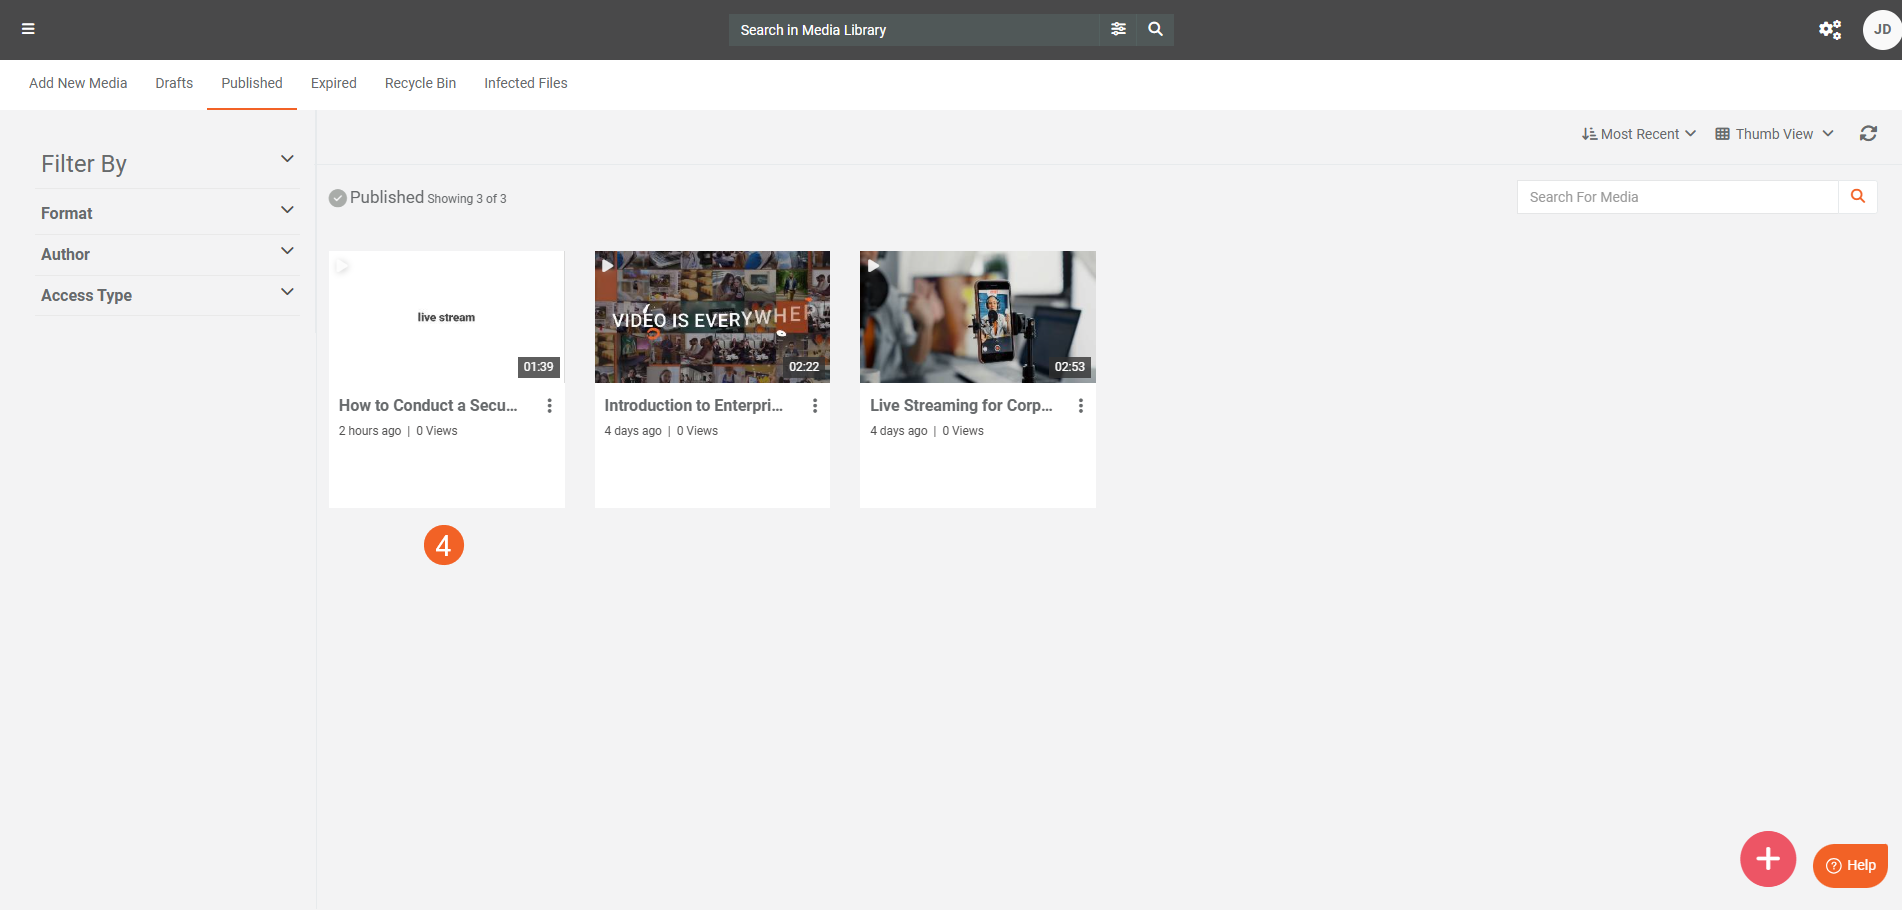Open advanced search filter options
The height and width of the screenshot is (910, 1902).
click(1118, 29)
